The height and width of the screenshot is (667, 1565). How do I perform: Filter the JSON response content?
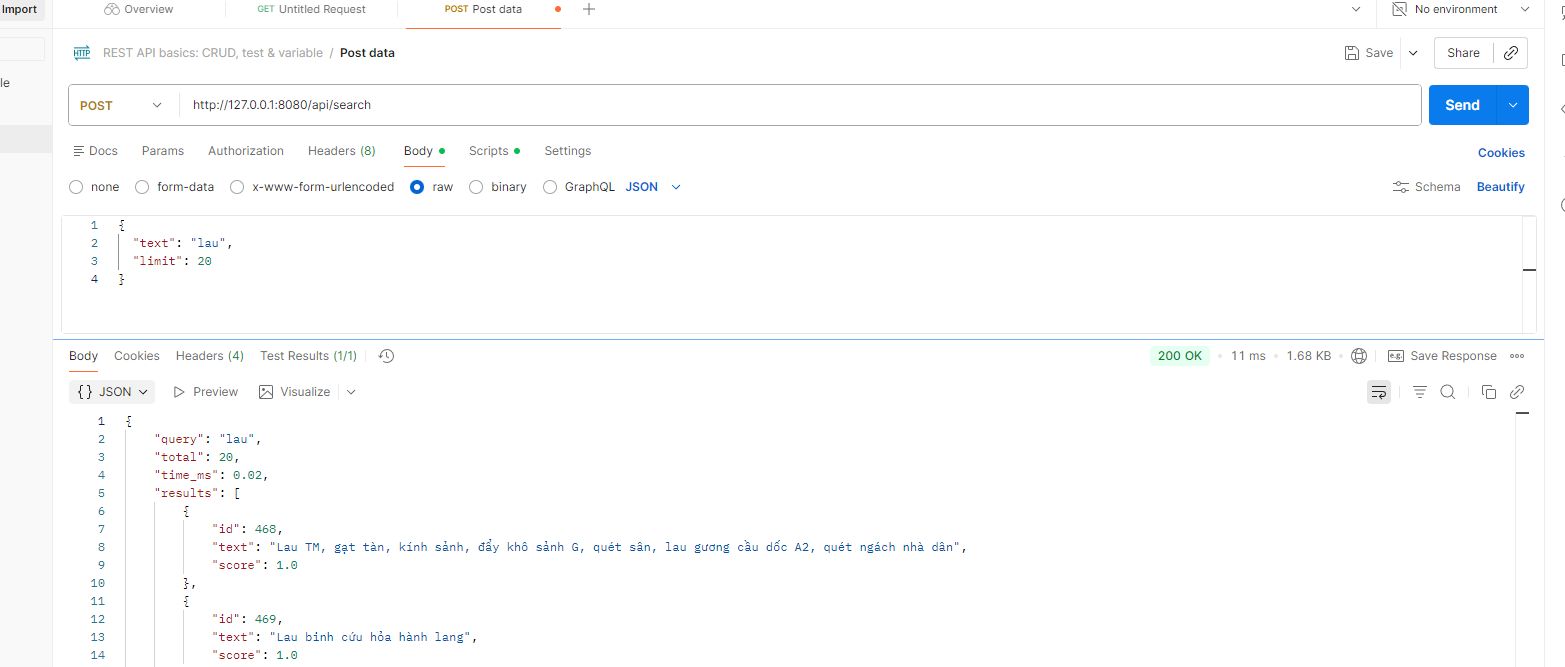(x=1419, y=391)
